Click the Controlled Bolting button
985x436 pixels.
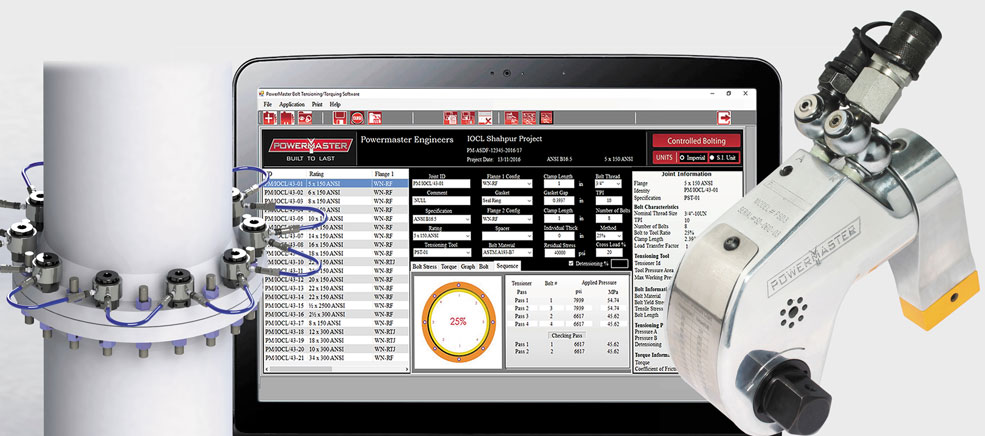point(696,141)
